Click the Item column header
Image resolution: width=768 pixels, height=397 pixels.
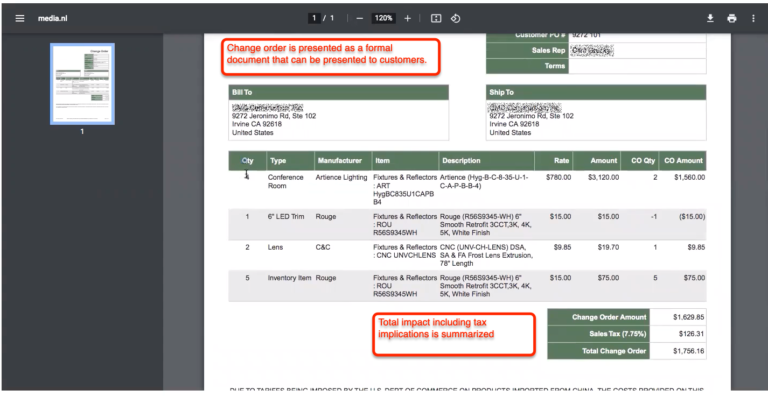[x=405, y=161]
